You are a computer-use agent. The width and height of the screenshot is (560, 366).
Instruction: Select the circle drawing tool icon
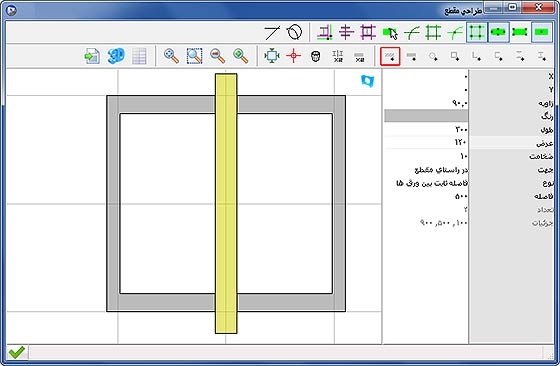click(x=294, y=32)
